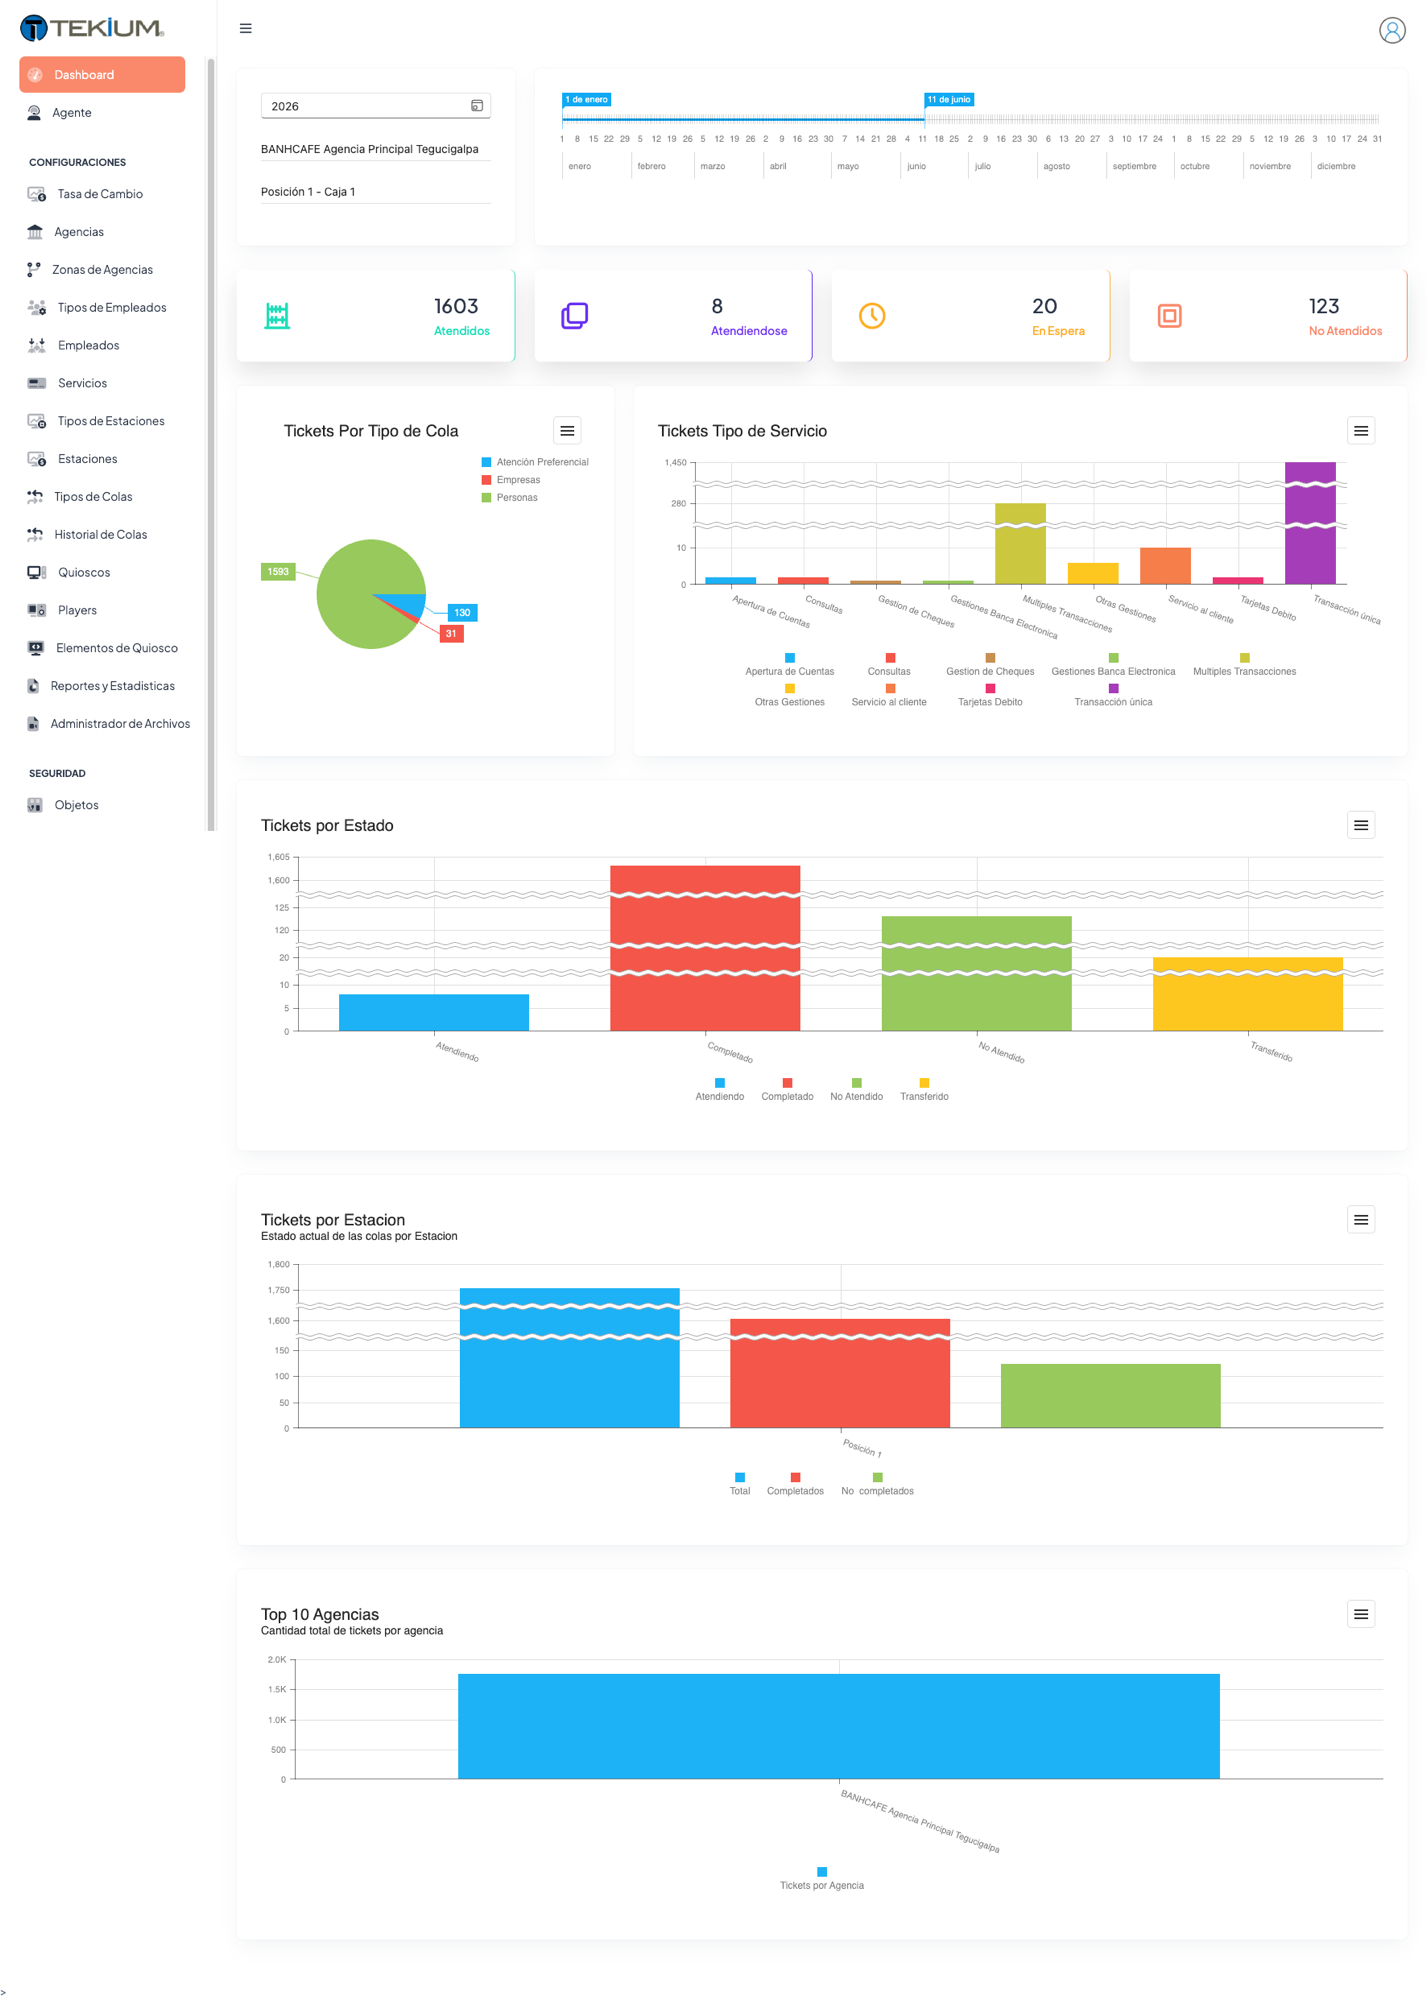Toggle Empresas series in pie legend
The height and width of the screenshot is (2000, 1427).
click(x=511, y=480)
